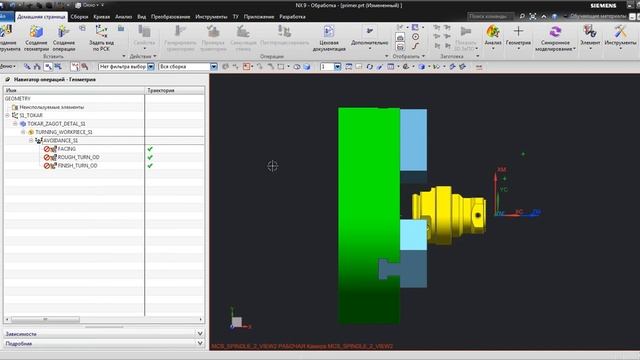Image resolution: width=640 pixels, height=360 pixels.
Task: Click shaded cube icon in selection bar
Action: pos(307,67)
